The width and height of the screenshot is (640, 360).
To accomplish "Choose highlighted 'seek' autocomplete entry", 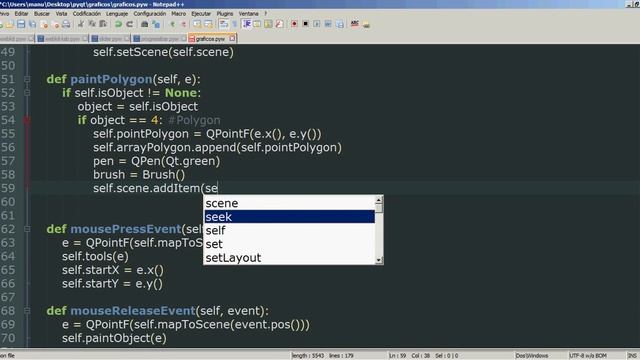I will coord(289,217).
